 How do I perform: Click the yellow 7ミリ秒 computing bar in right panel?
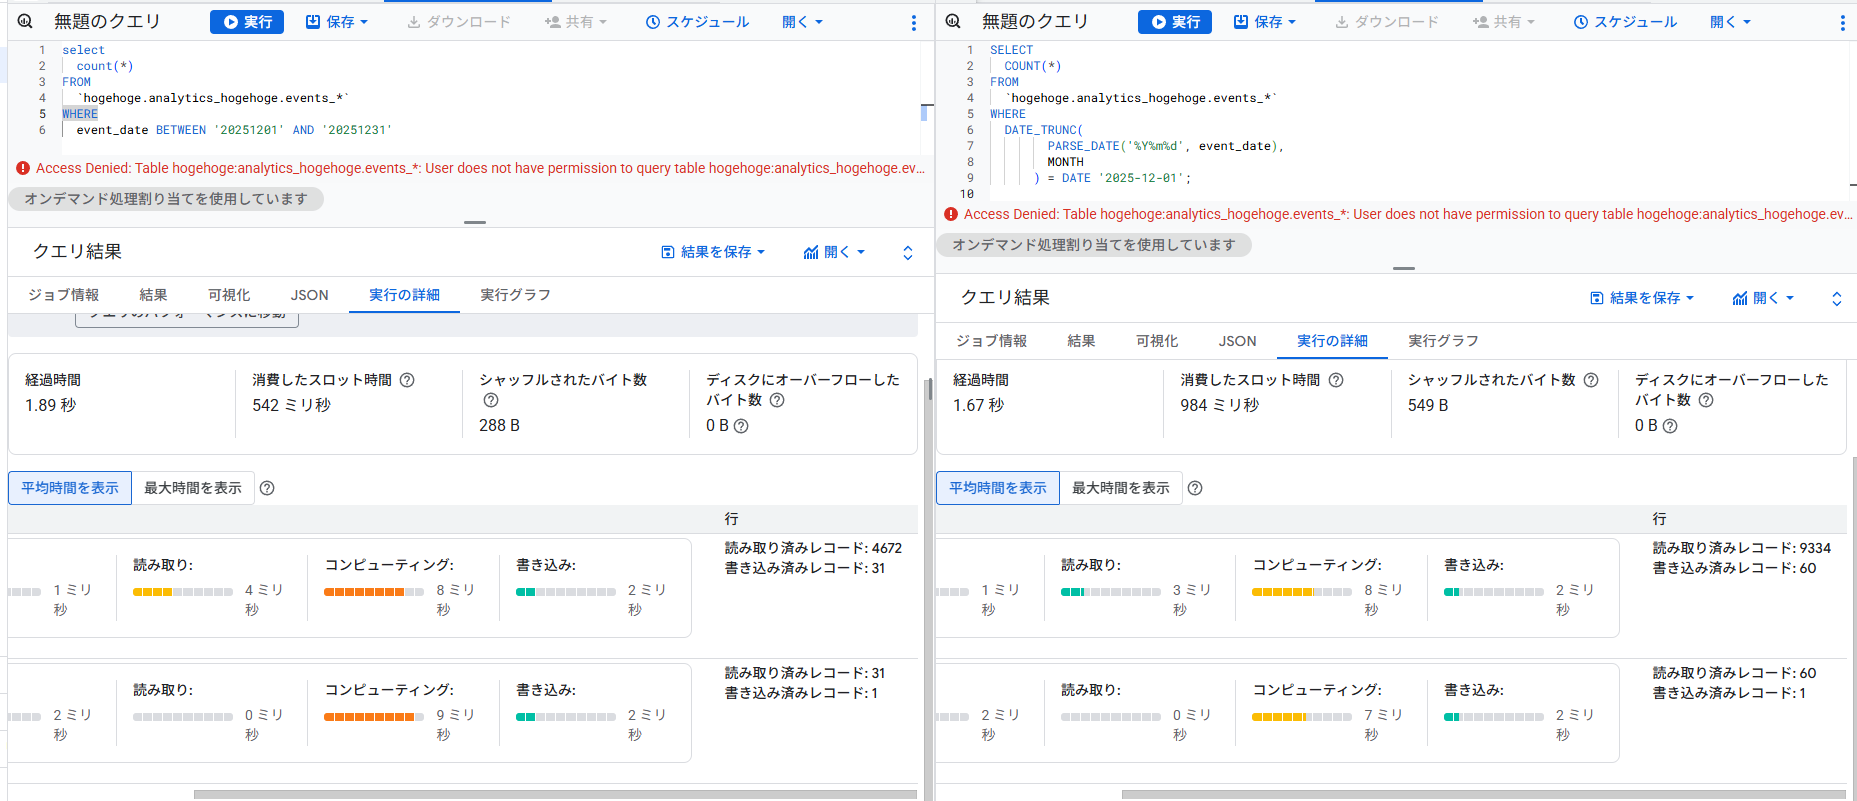1301,717
